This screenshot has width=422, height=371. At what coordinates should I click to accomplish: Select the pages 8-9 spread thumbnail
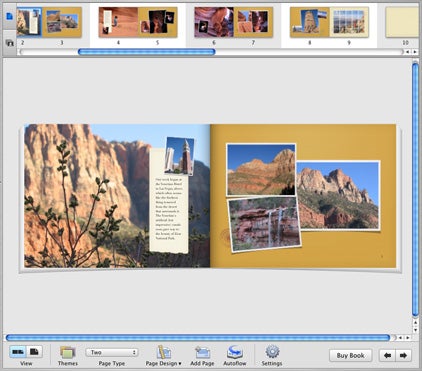pos(329,22)
